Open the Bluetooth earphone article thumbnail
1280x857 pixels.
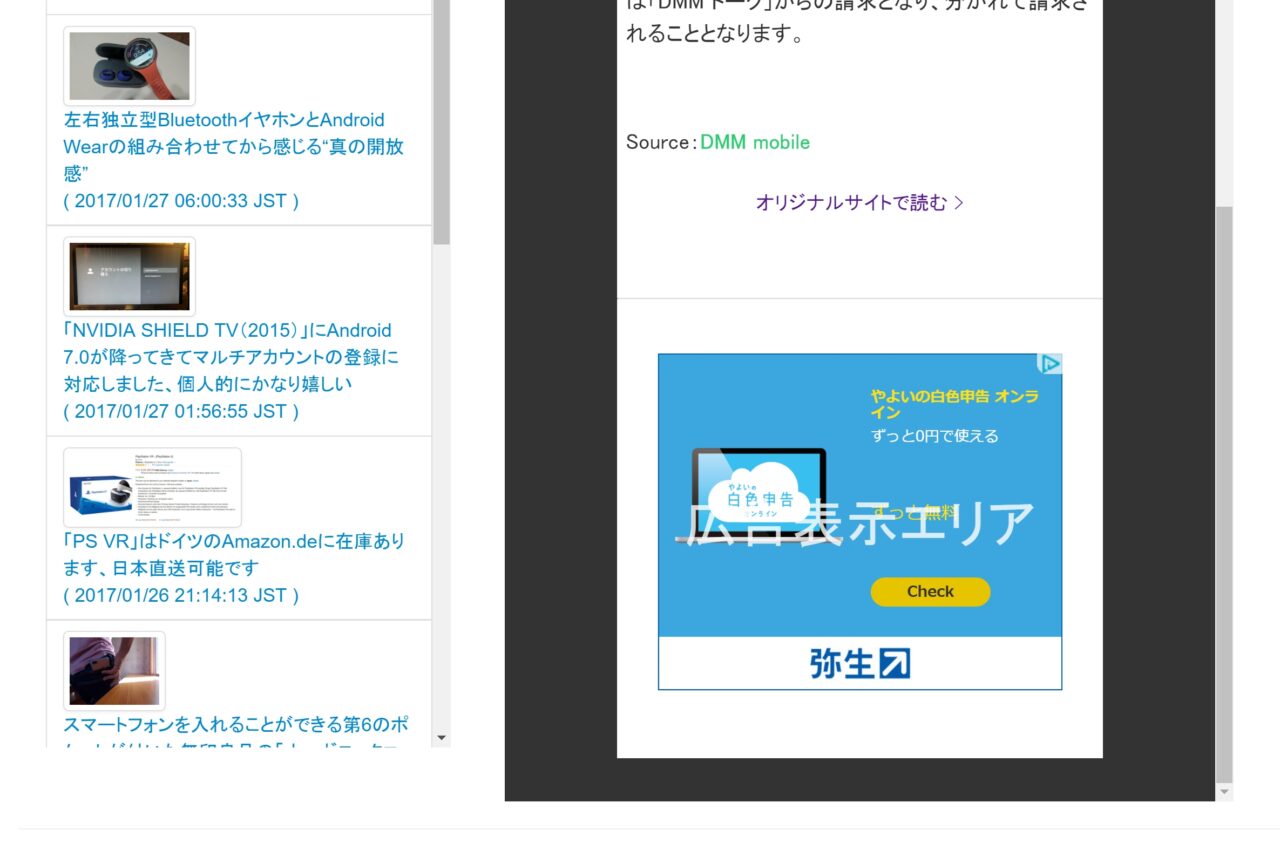click(x=129, y=66)
